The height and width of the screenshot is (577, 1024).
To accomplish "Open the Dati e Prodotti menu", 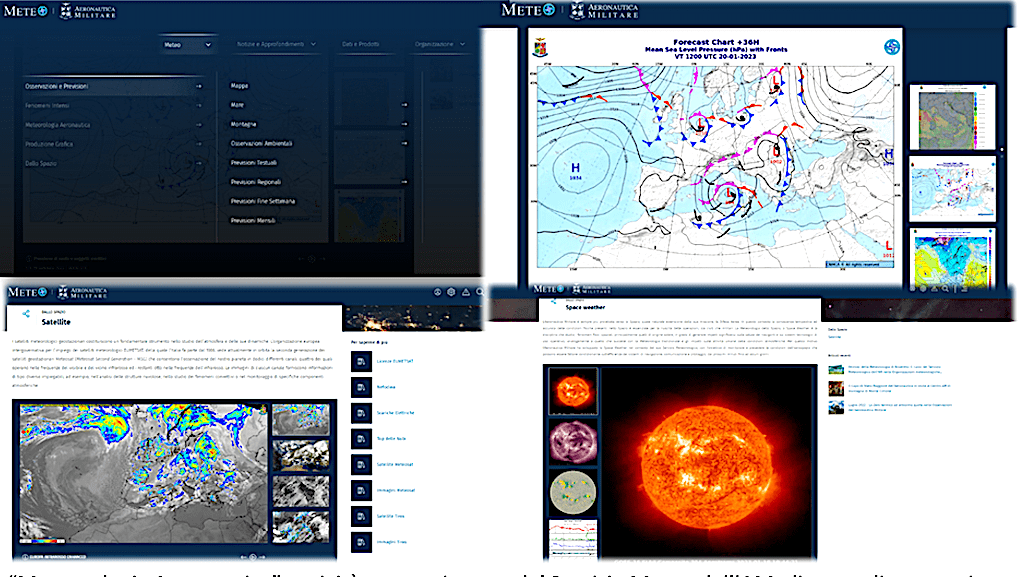I will coord(360,44).
